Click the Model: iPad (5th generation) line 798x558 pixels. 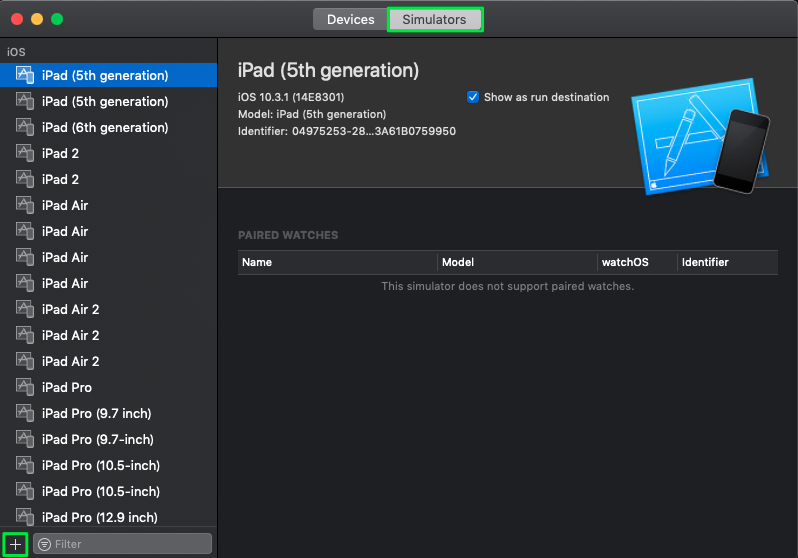(x=312, y=114)
